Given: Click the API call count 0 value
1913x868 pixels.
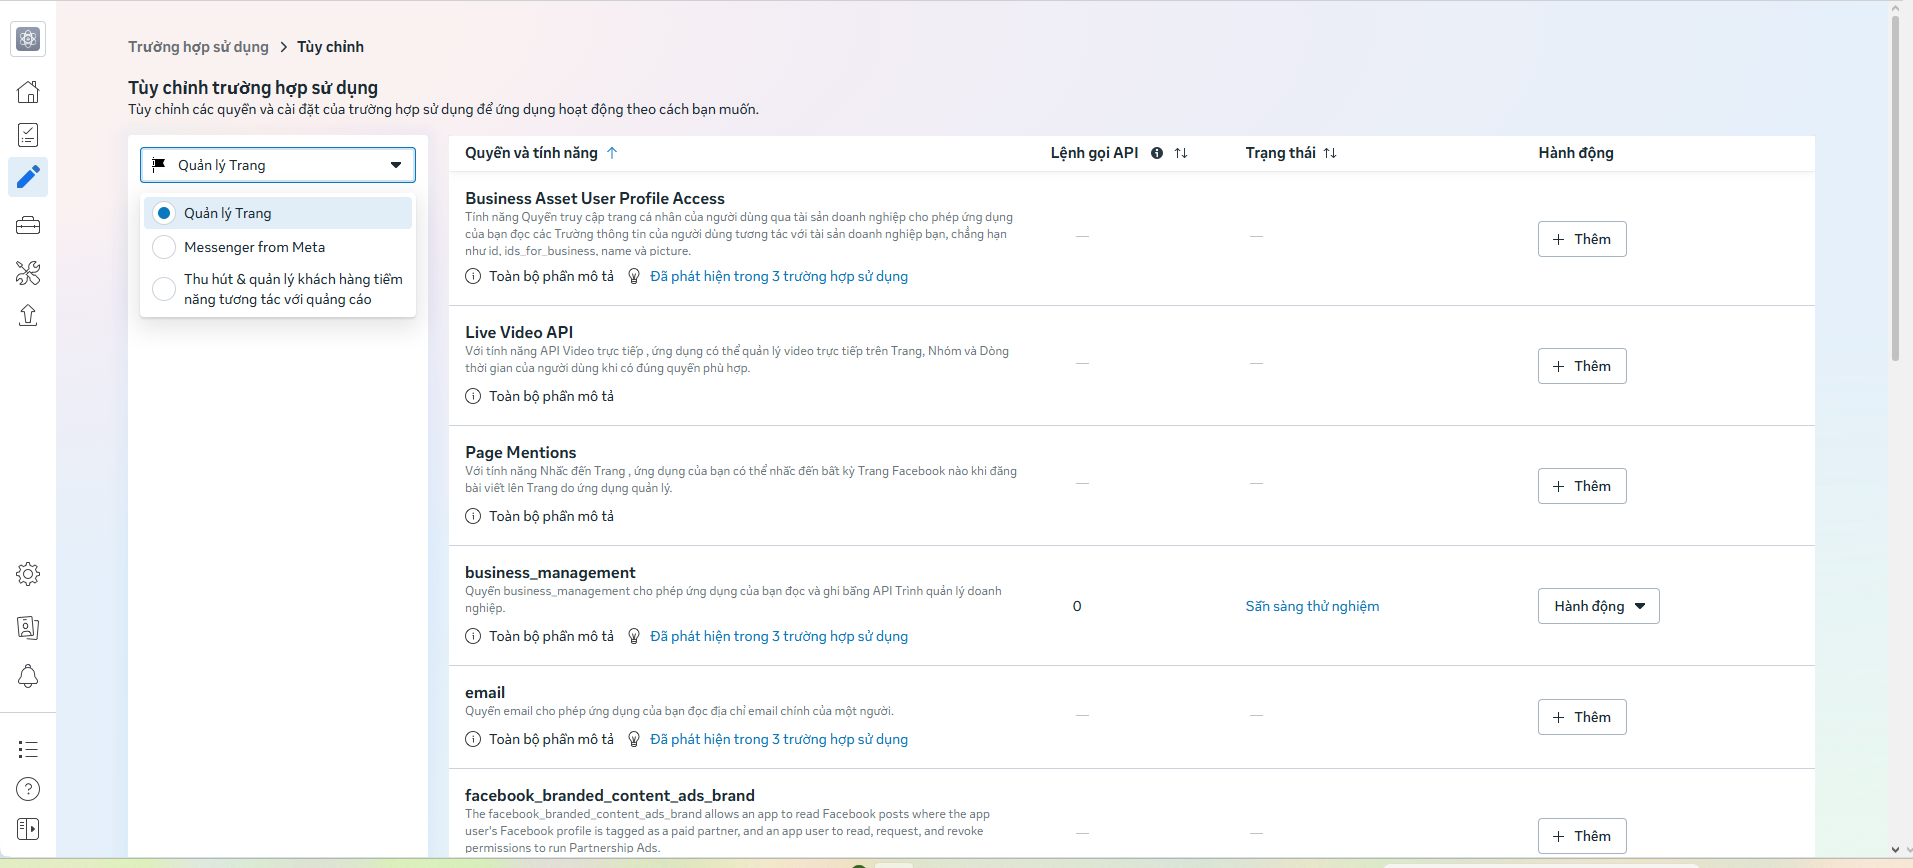Looking at the screenshot, I should (x=1077, y=606).
